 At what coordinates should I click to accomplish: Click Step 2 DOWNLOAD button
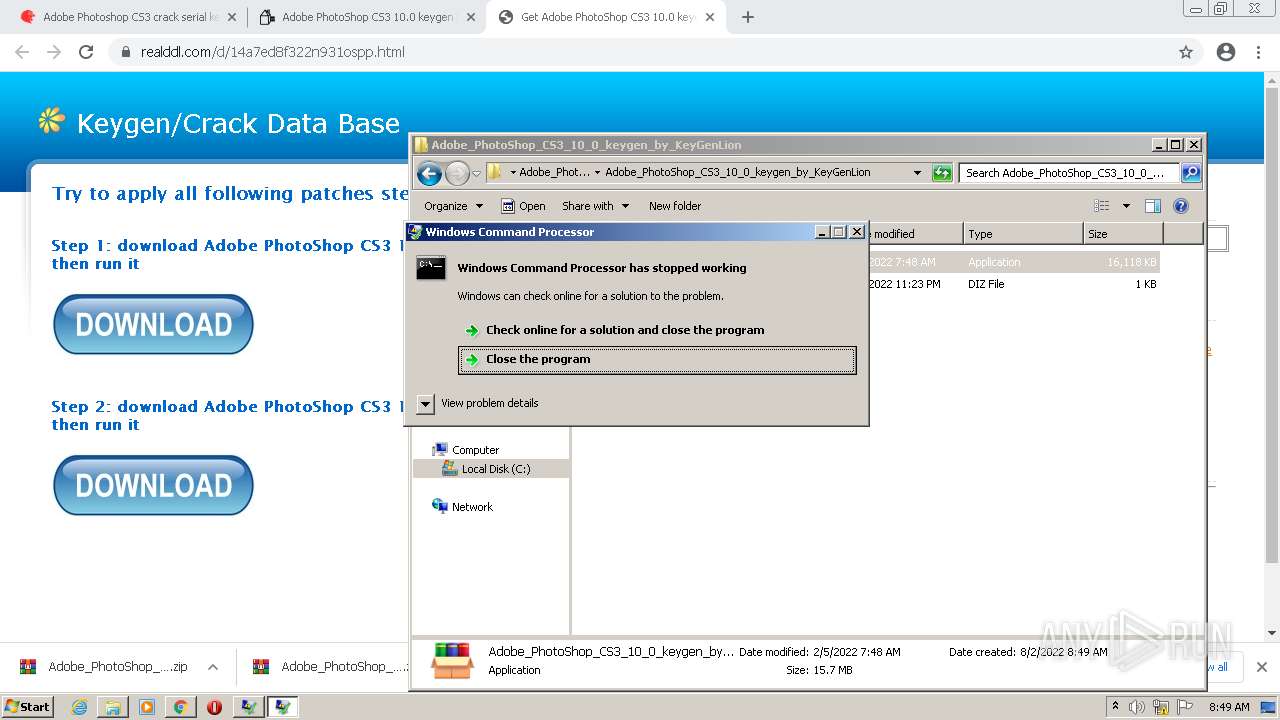[x=153, y=485]
